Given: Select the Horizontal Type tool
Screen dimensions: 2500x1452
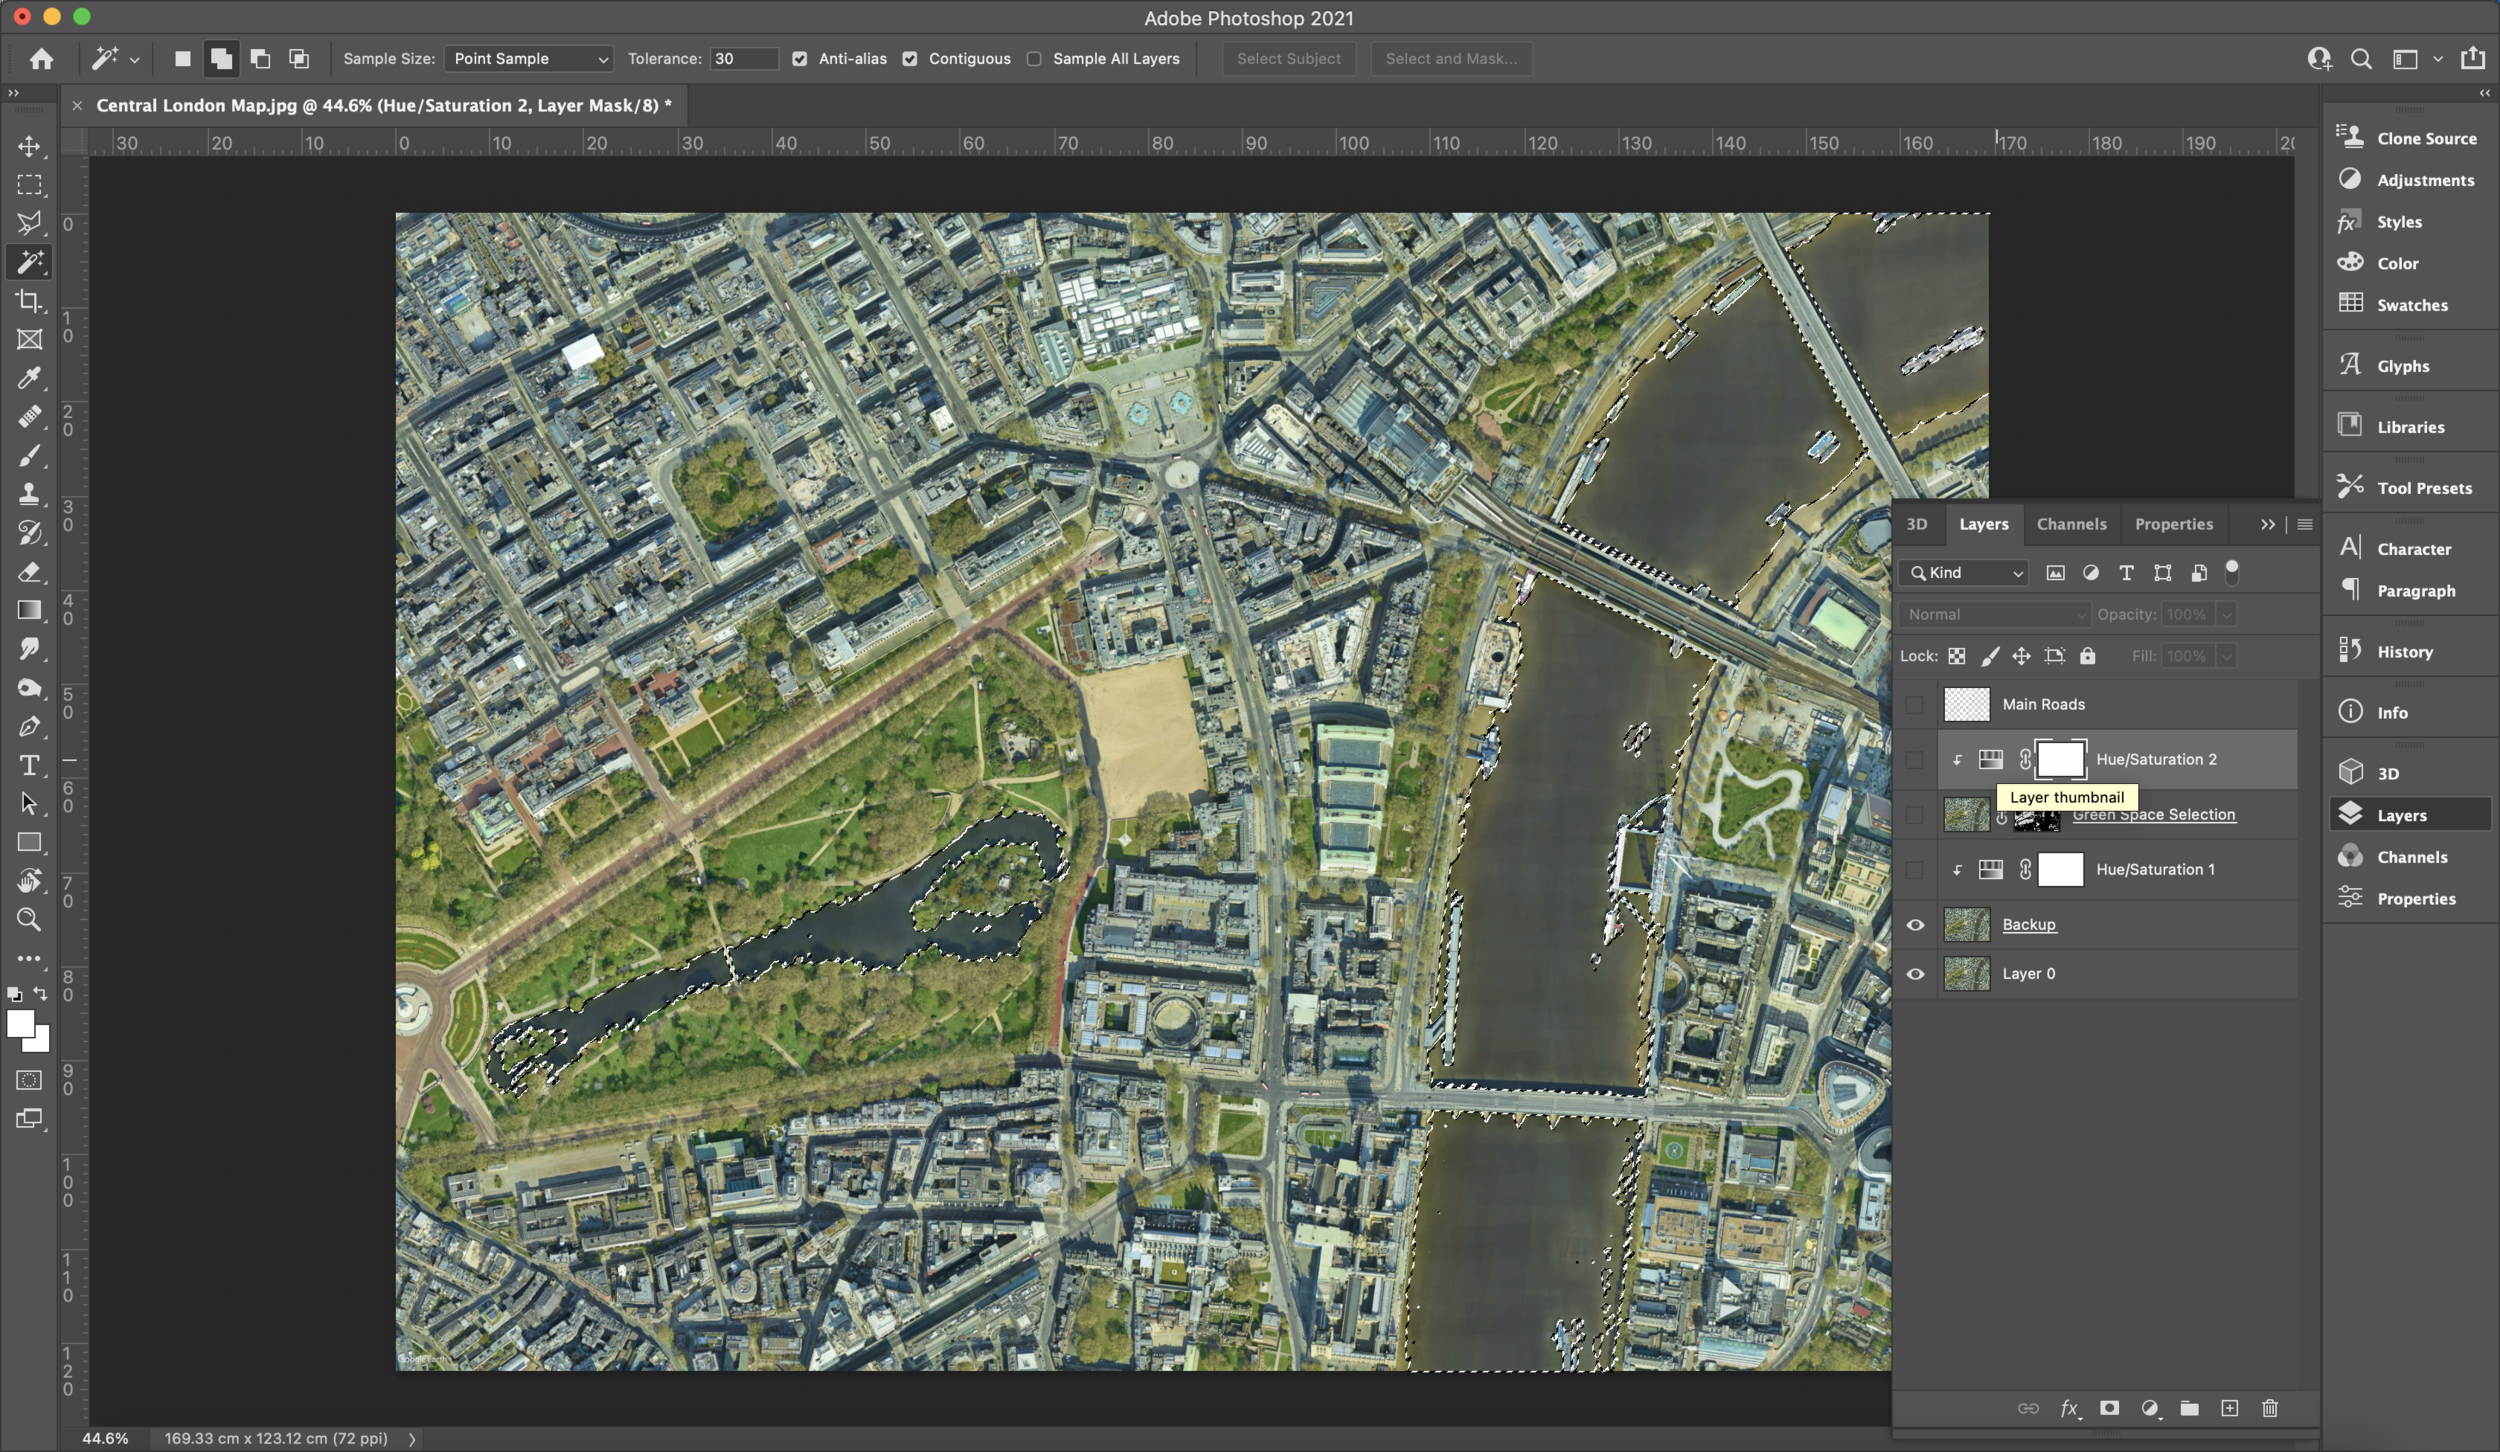Looking at the screenshot, I should pyautogui.click(x=29, y=765).
